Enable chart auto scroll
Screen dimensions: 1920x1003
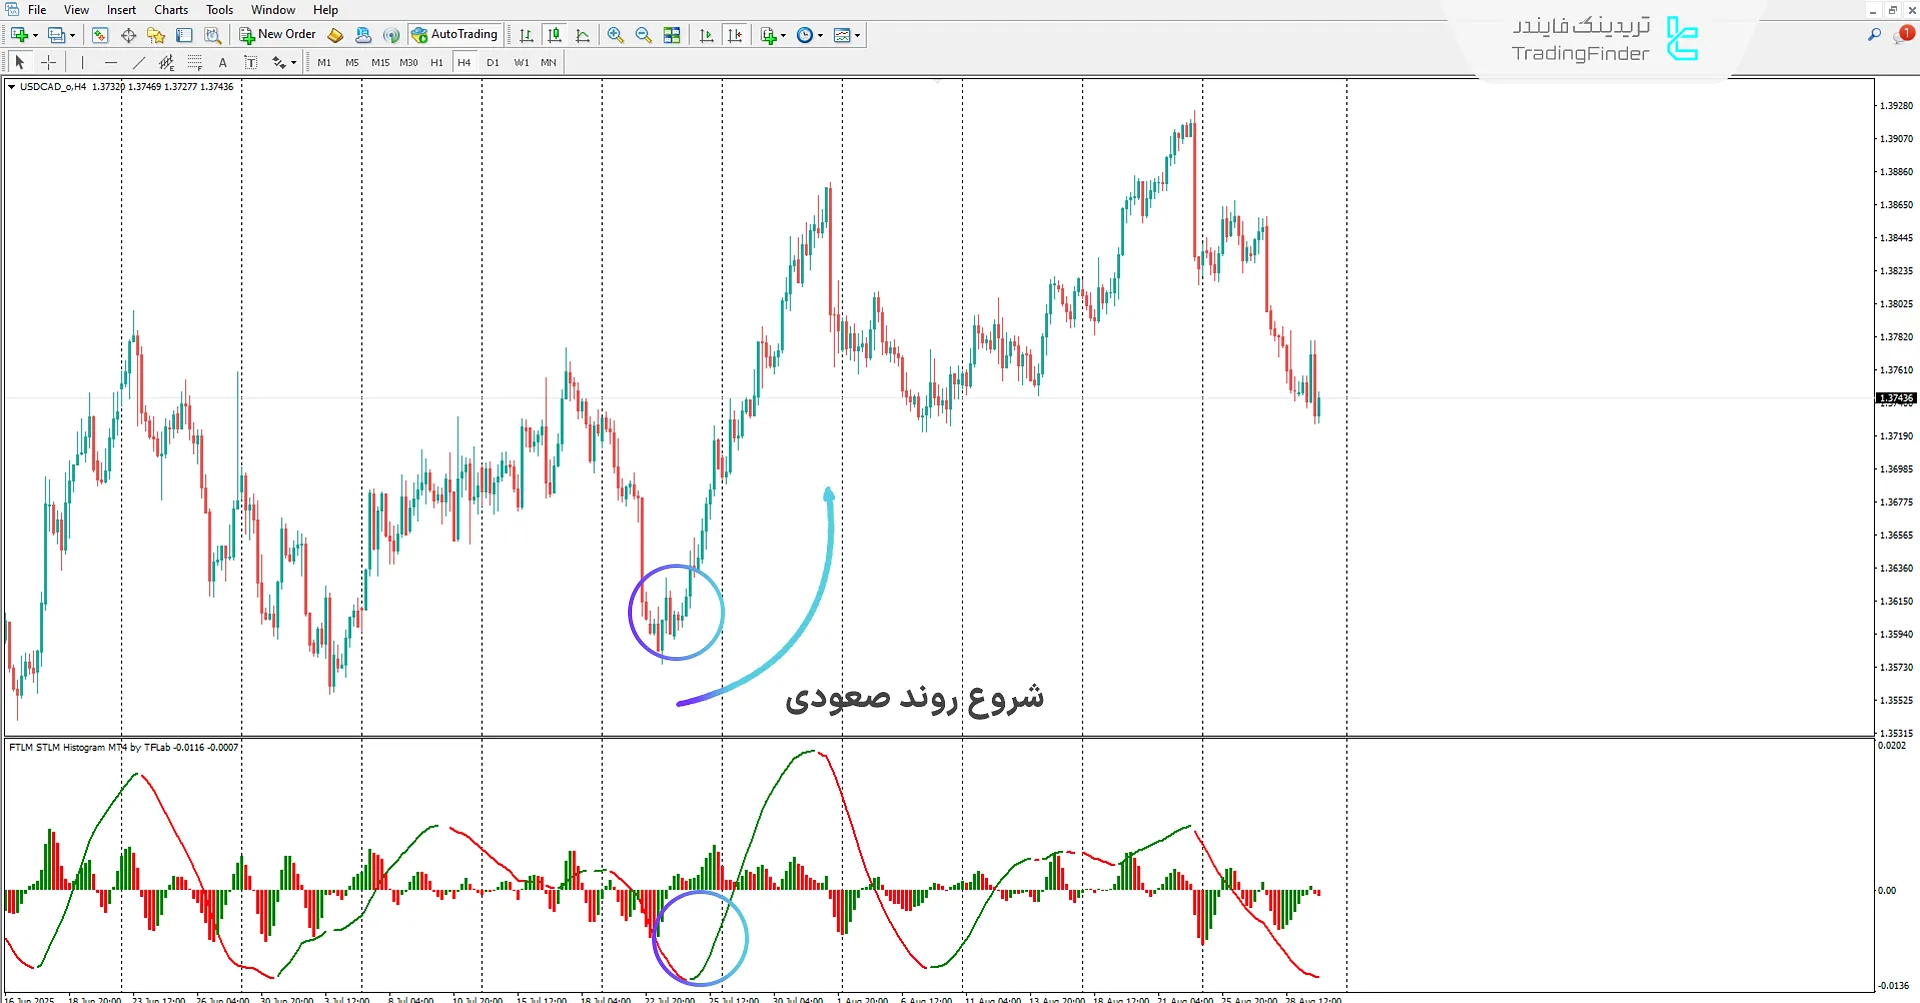(706, 35)
